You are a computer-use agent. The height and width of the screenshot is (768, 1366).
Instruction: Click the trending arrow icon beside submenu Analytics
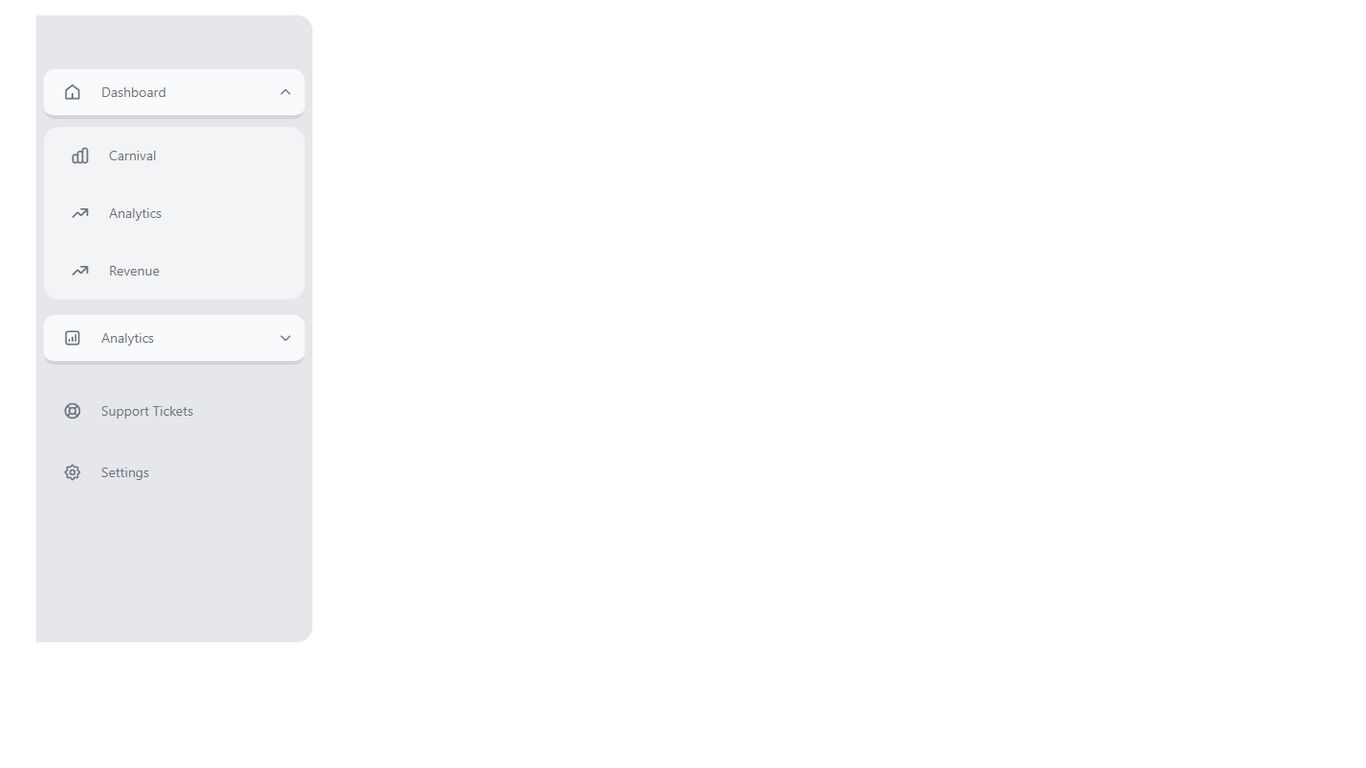(80, 213)
